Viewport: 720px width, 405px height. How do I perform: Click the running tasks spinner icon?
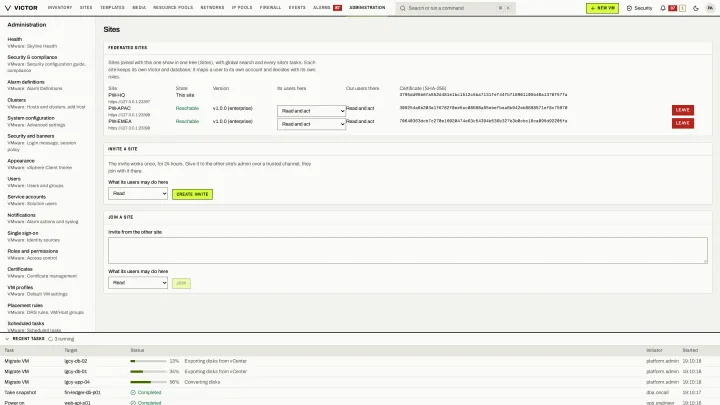[x=51, y=339]
